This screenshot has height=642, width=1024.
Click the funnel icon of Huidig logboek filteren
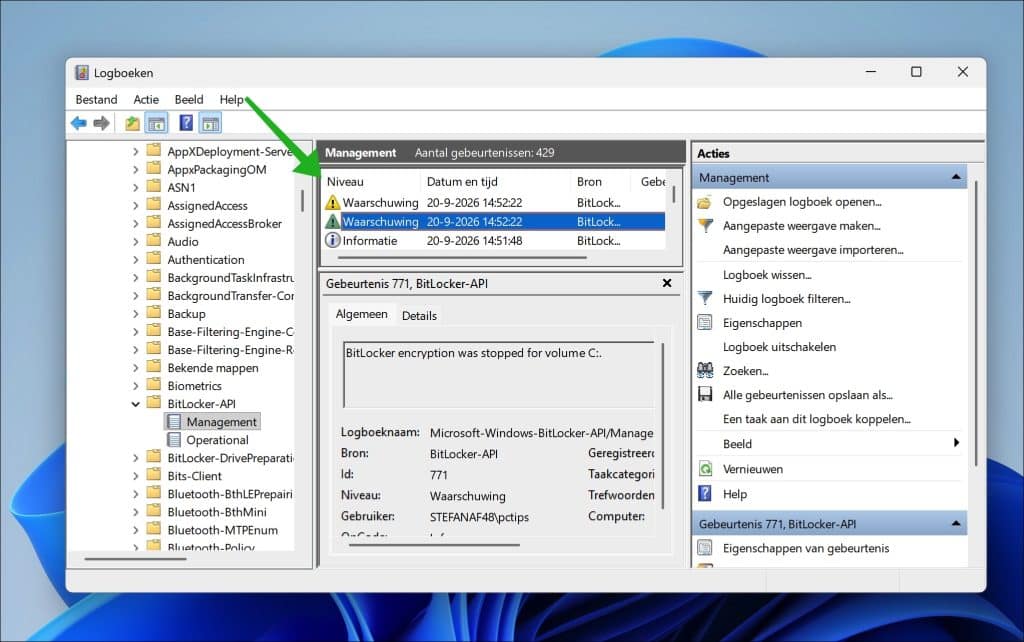[705, 298]
